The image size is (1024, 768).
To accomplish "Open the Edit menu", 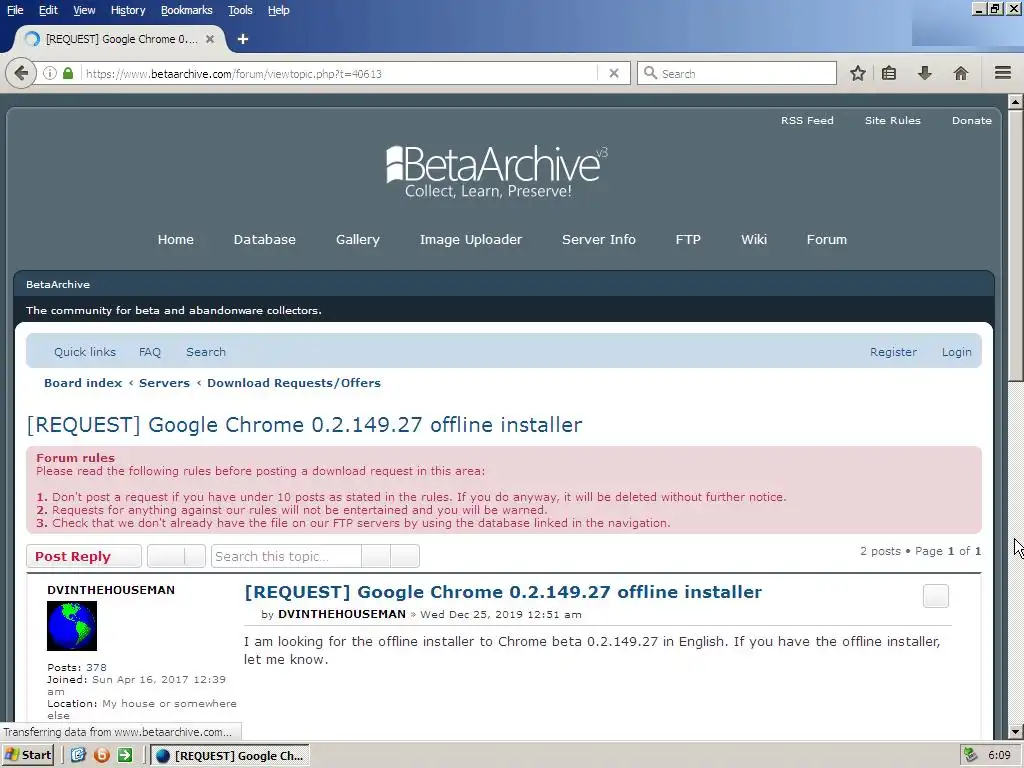I will pyautogui.click(x=48, y=10).
